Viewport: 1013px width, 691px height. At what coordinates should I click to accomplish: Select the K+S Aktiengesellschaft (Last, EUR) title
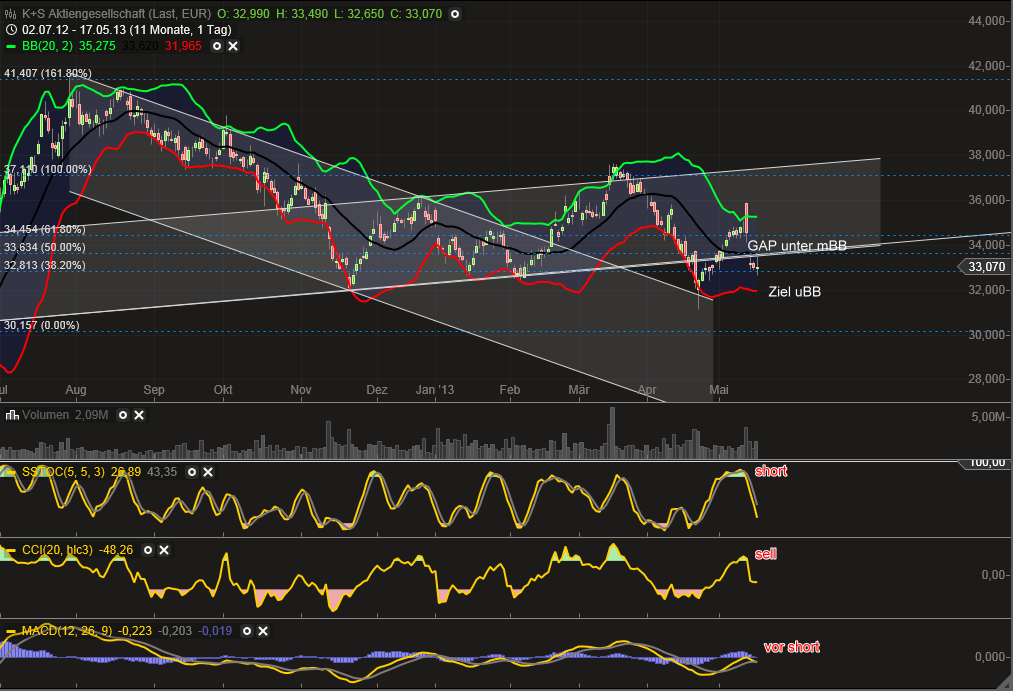116,14
